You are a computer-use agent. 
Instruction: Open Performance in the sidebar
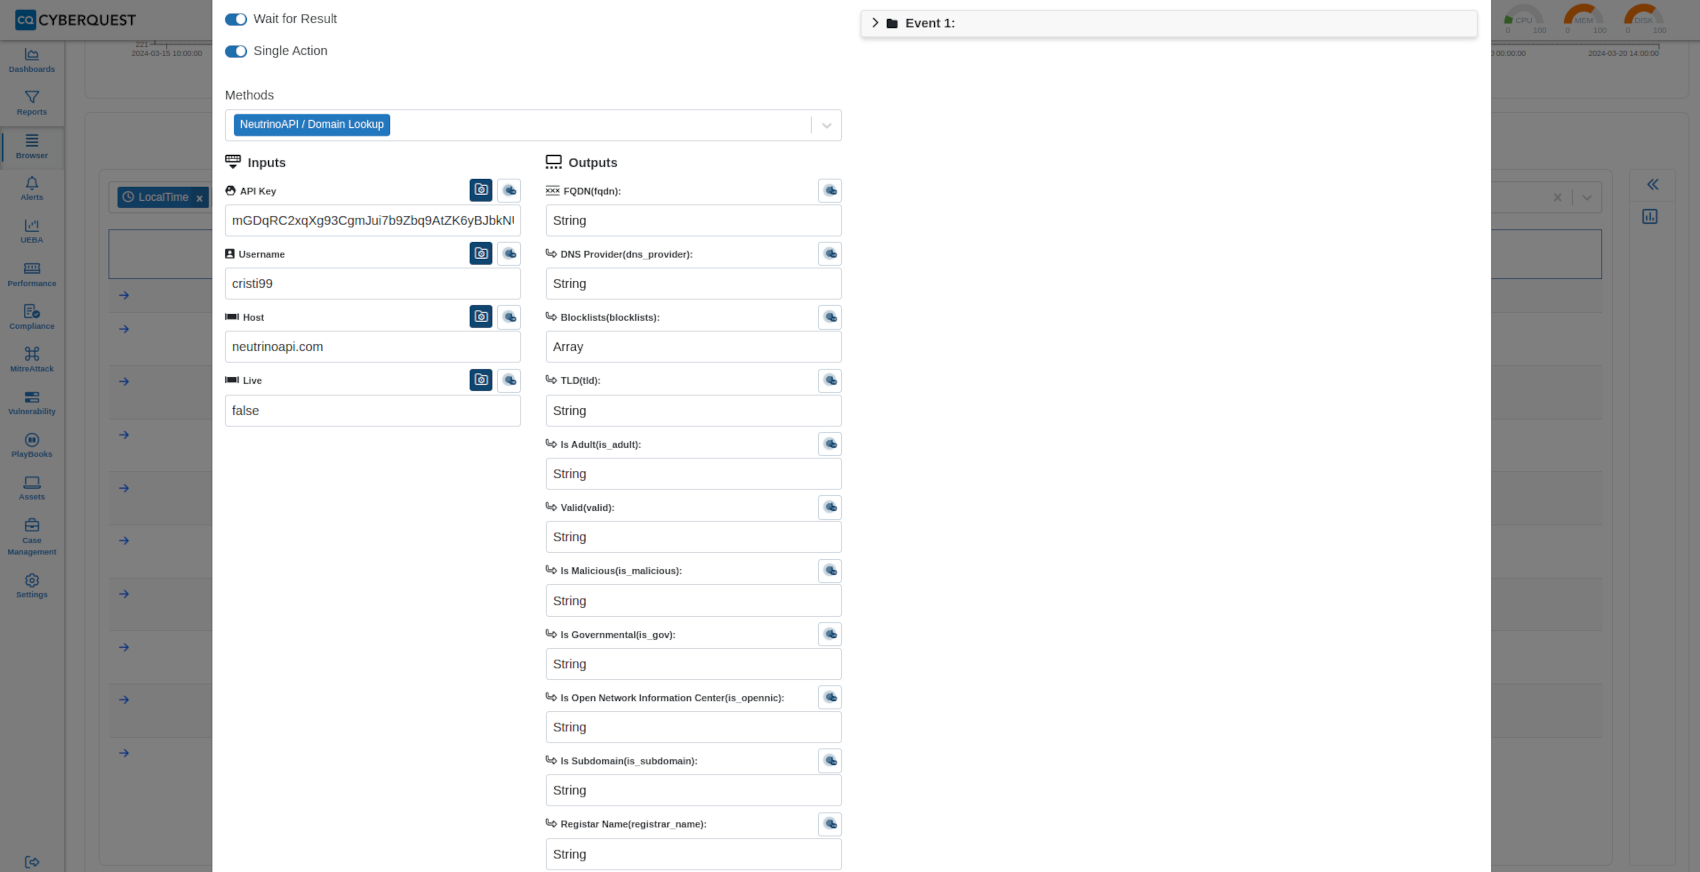32,274
